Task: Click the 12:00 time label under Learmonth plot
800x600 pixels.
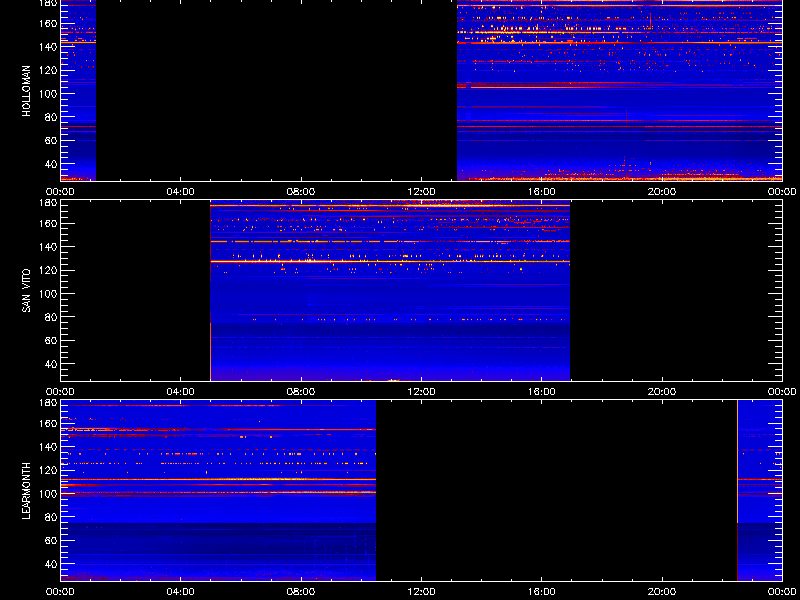Action: [421, 592]
